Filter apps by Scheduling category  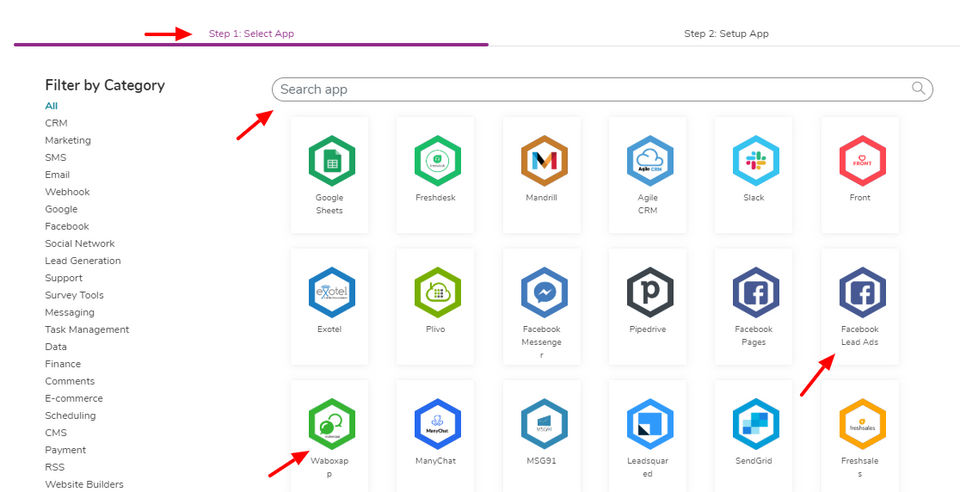pos(70,416)
